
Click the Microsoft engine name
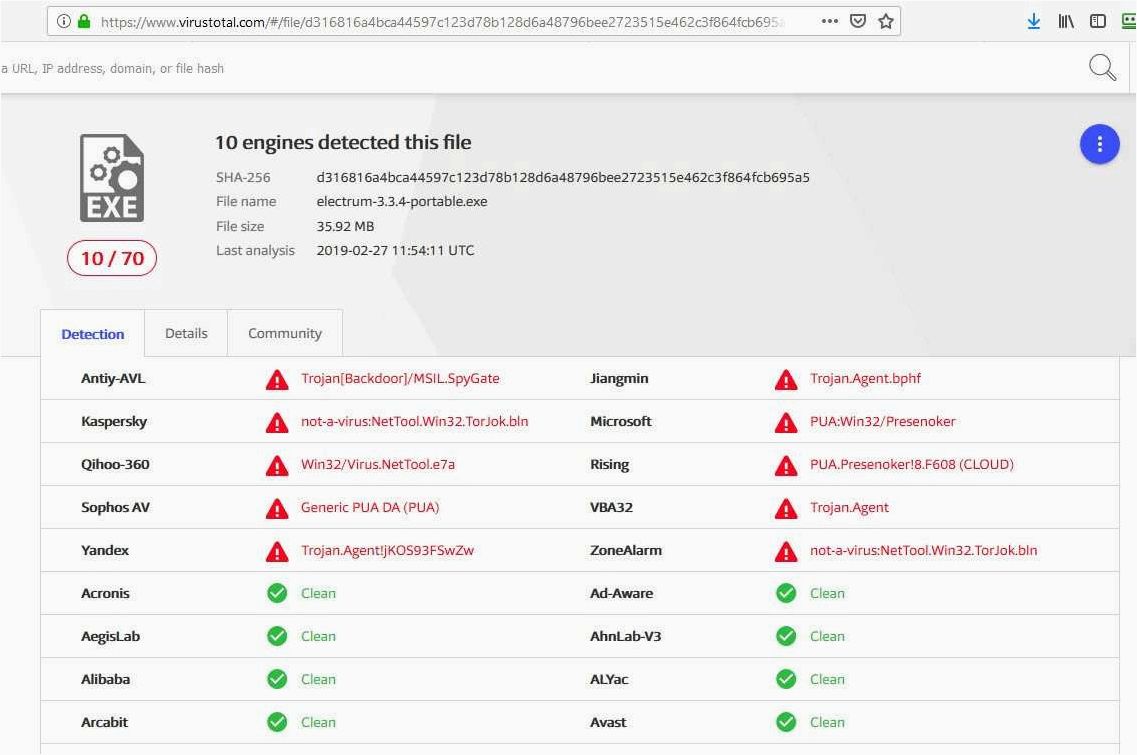[x=621, y=421]
